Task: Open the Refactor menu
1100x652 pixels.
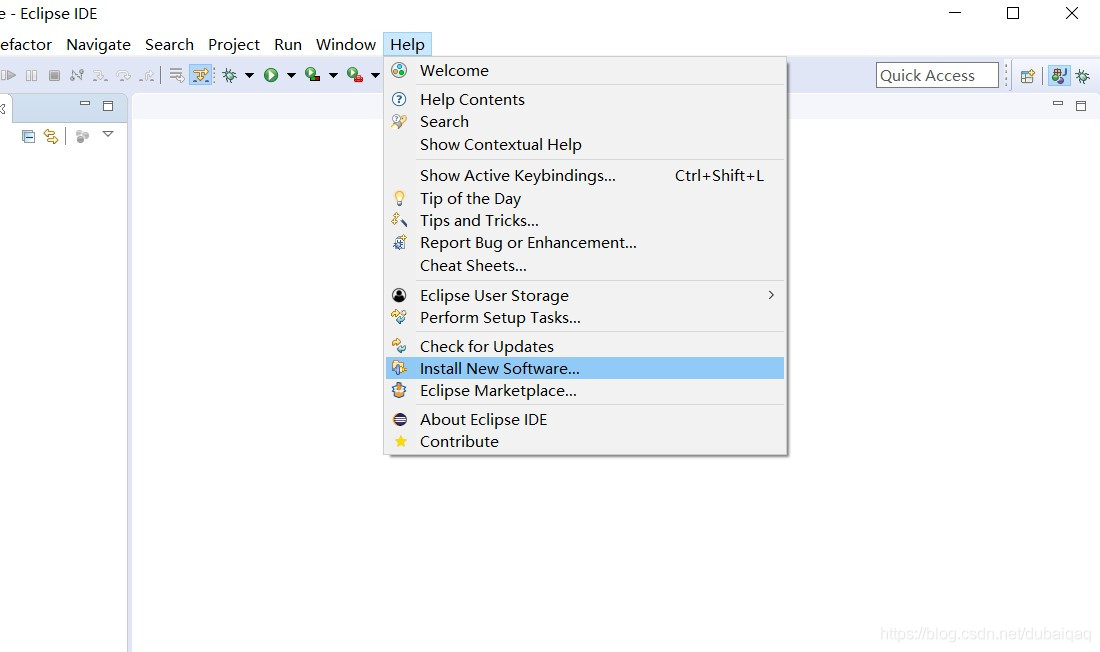Action: (x=25, y=44)
